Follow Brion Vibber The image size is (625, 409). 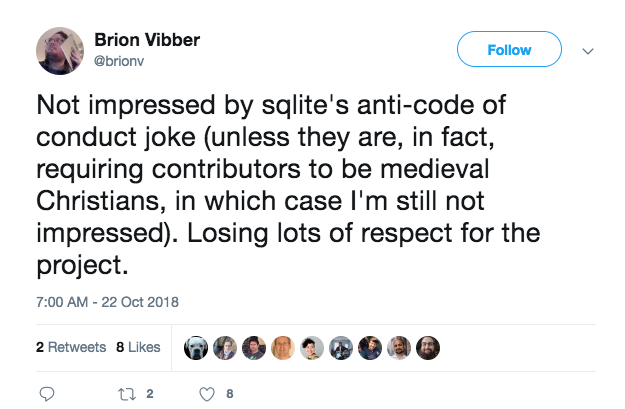pos(509,49)
